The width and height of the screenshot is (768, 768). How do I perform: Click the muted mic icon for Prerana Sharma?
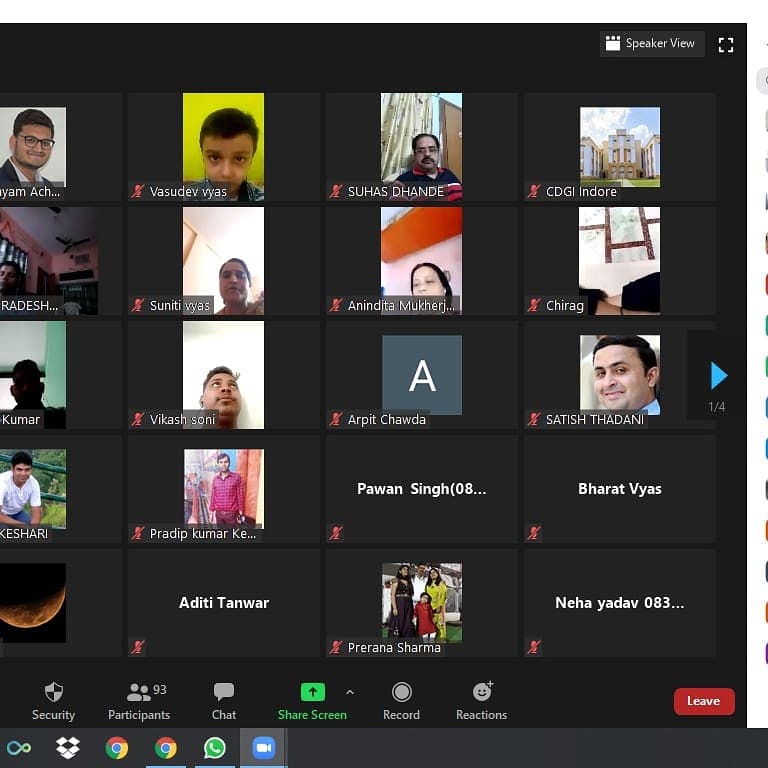(336, 647)
